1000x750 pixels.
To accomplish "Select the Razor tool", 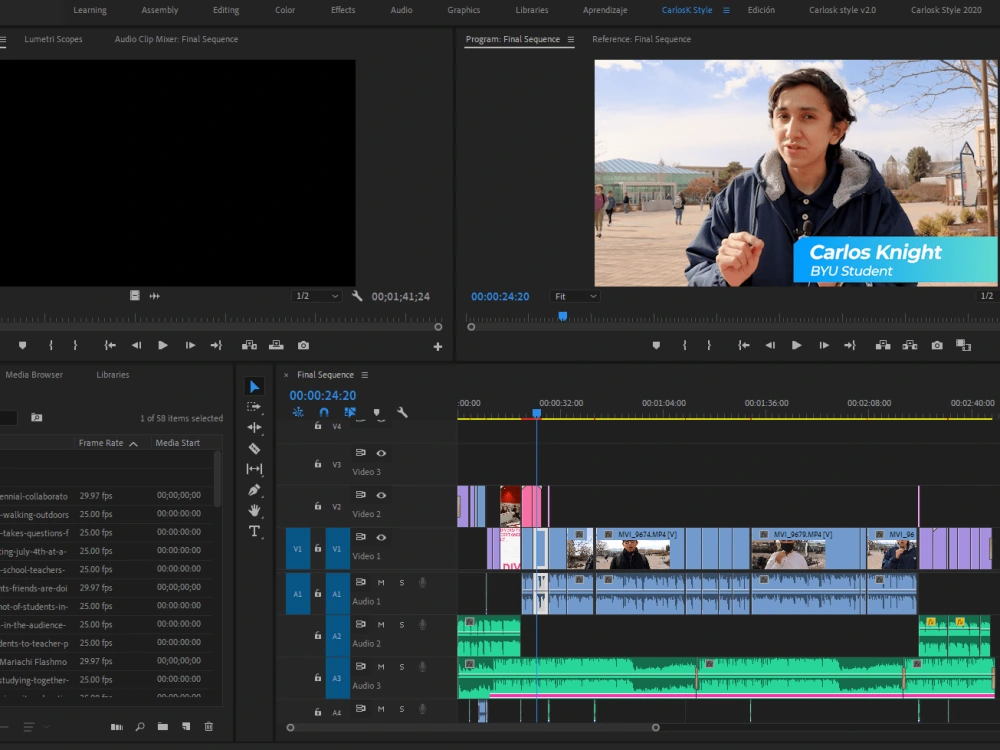I will coord(254,448).
